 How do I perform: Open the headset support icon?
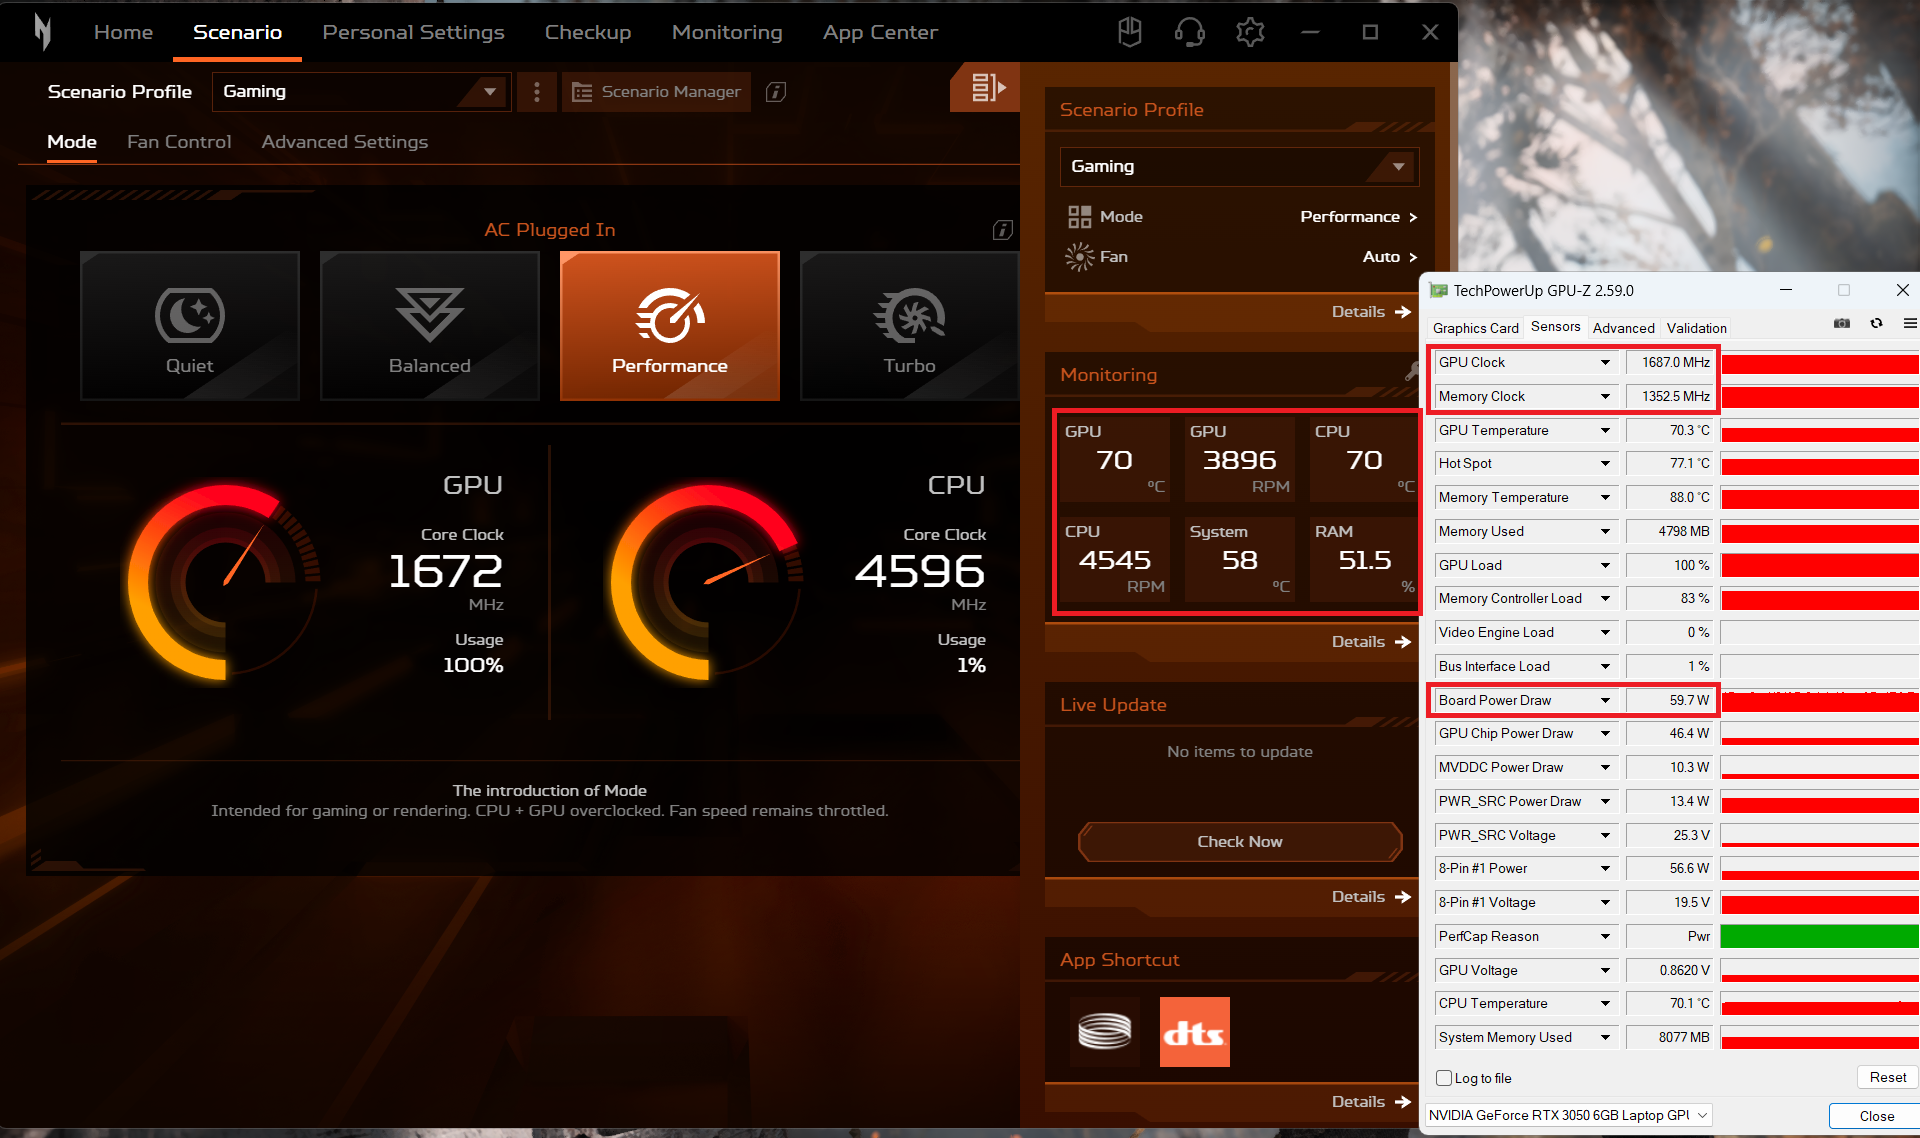[1189, 32]
